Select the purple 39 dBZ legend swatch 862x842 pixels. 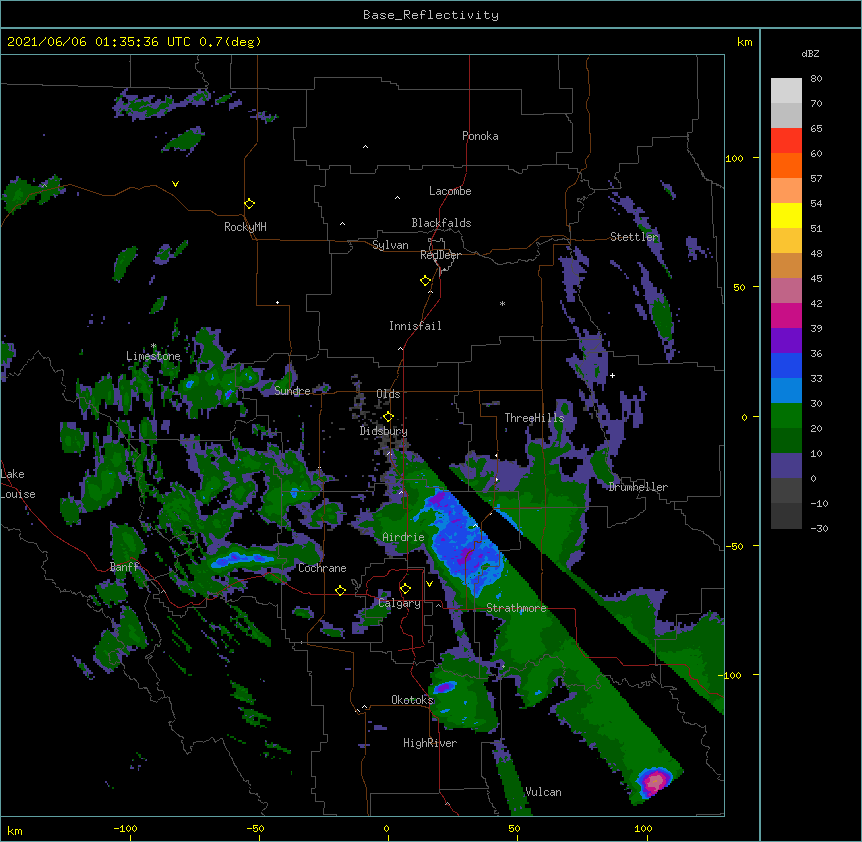786,341
